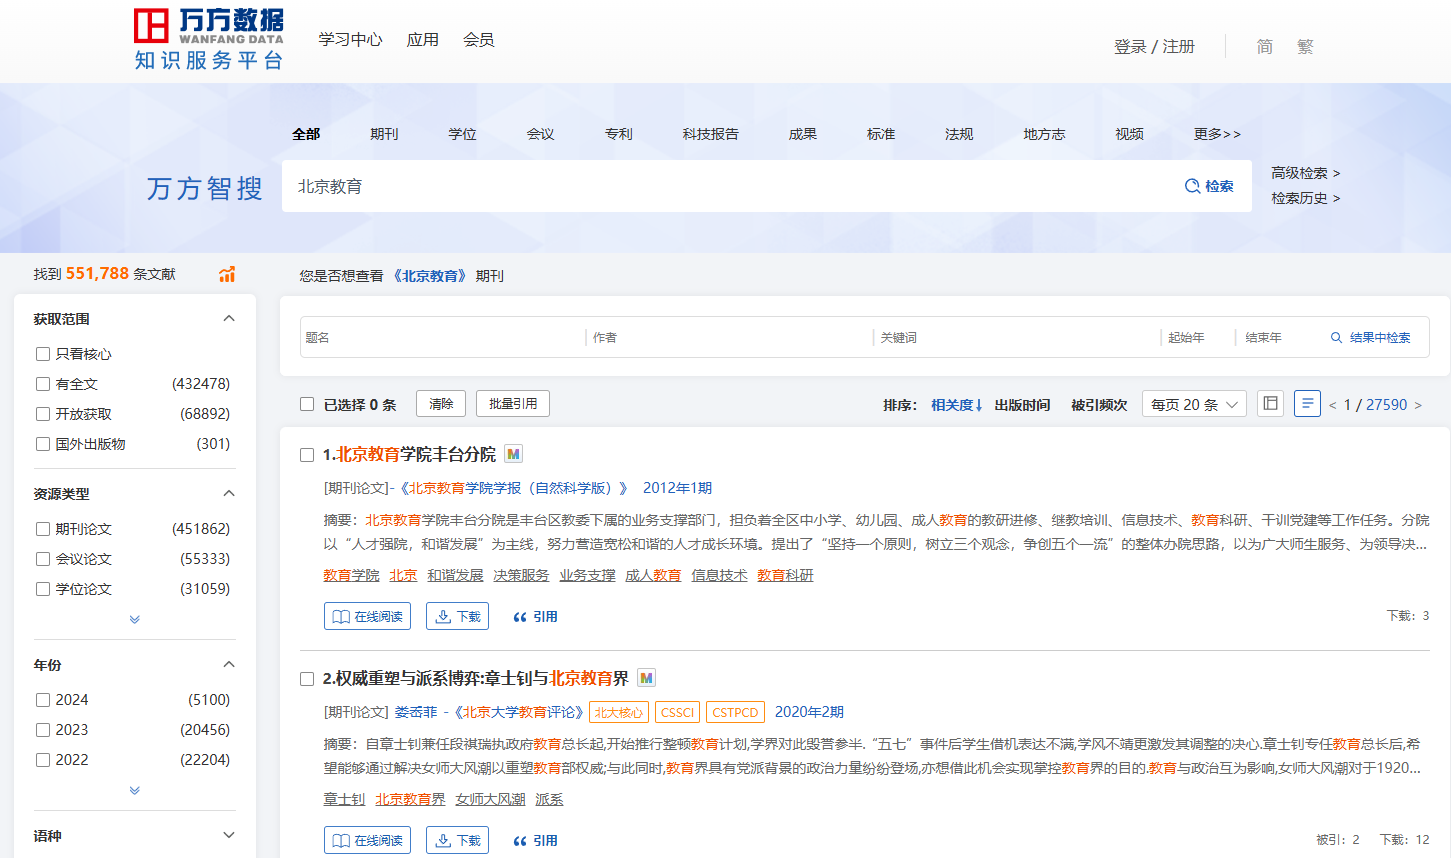Select the 学位 search tab
The width and height of the screenshot is (1451, 858).
[462, 134]
